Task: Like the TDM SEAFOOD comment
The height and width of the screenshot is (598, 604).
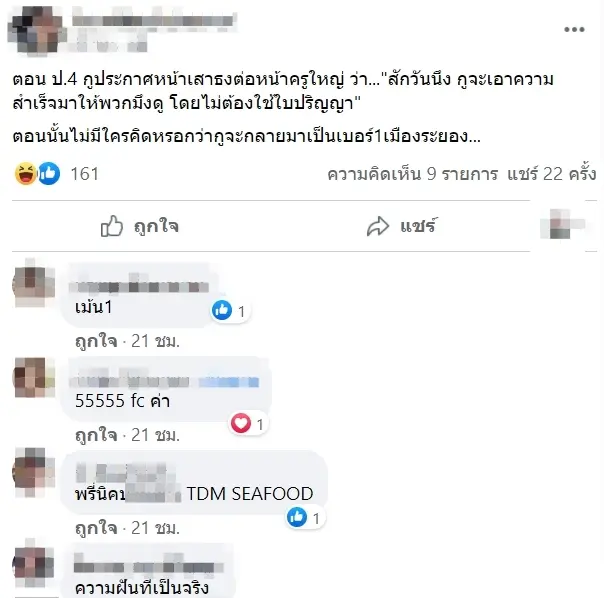Action: coord(96,528)
